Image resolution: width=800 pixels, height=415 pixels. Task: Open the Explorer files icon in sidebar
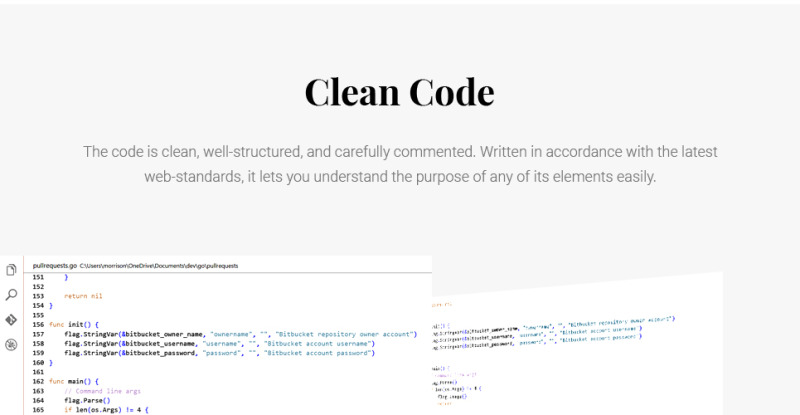[11, 270]
